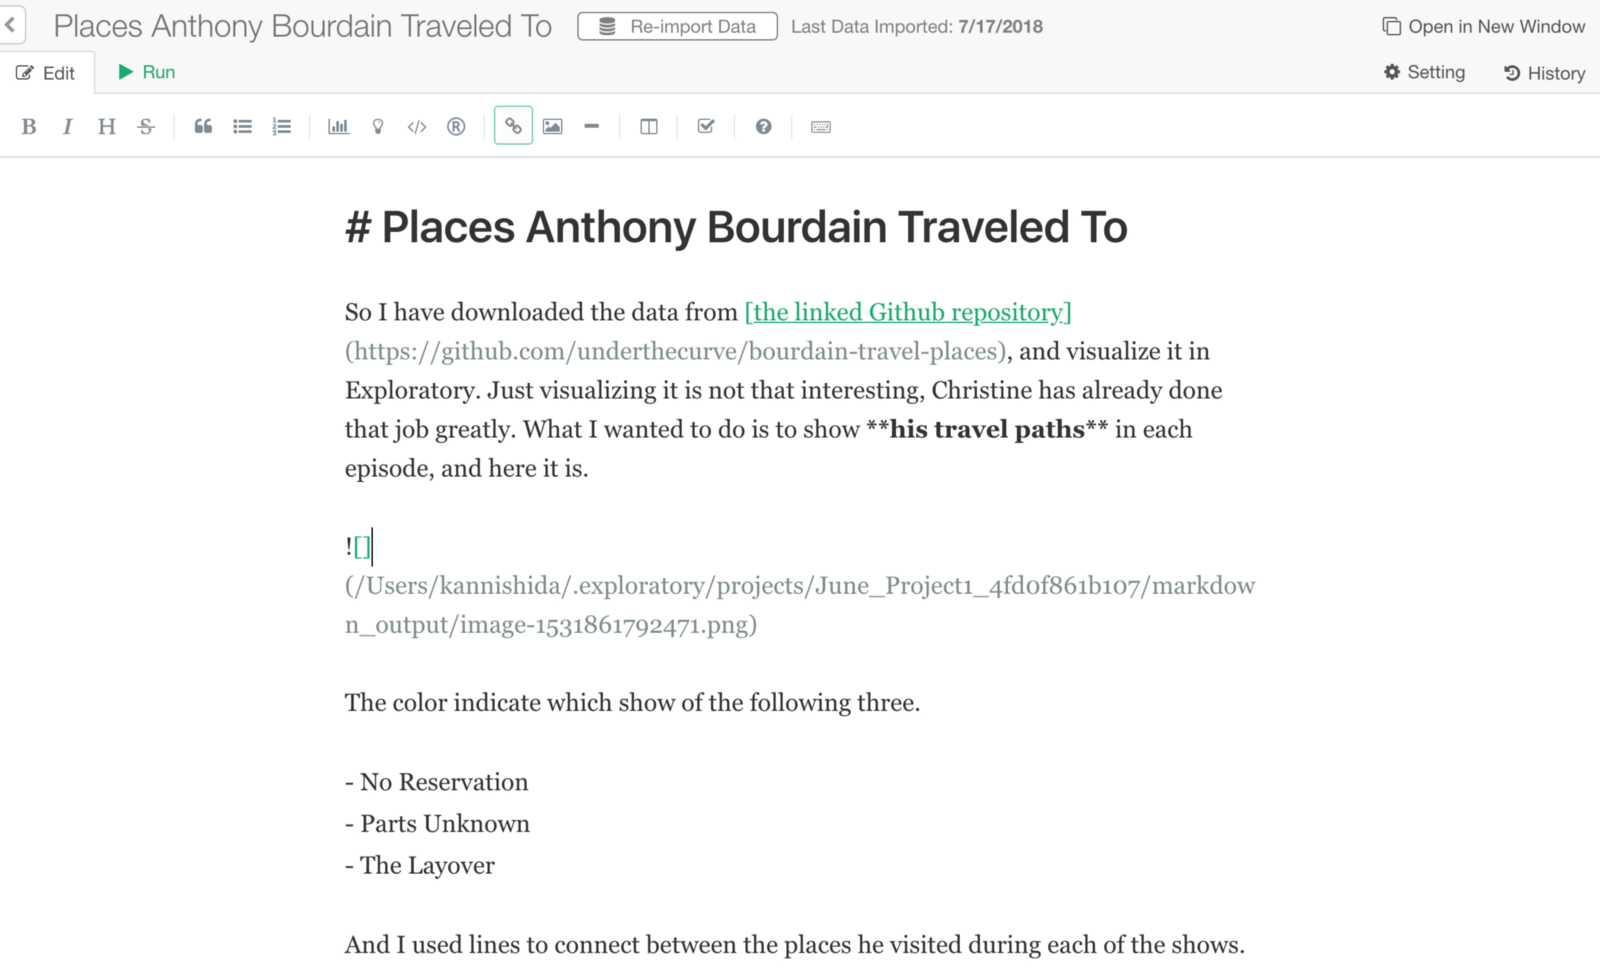Click the Re-import Data button
The width and height of the screenshot is (1600, 975).
coord(677,27)
